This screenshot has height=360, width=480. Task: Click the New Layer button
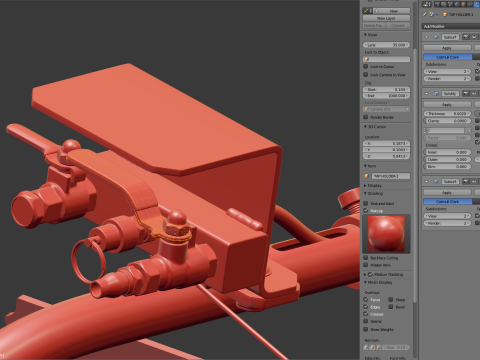coord(386,18)
